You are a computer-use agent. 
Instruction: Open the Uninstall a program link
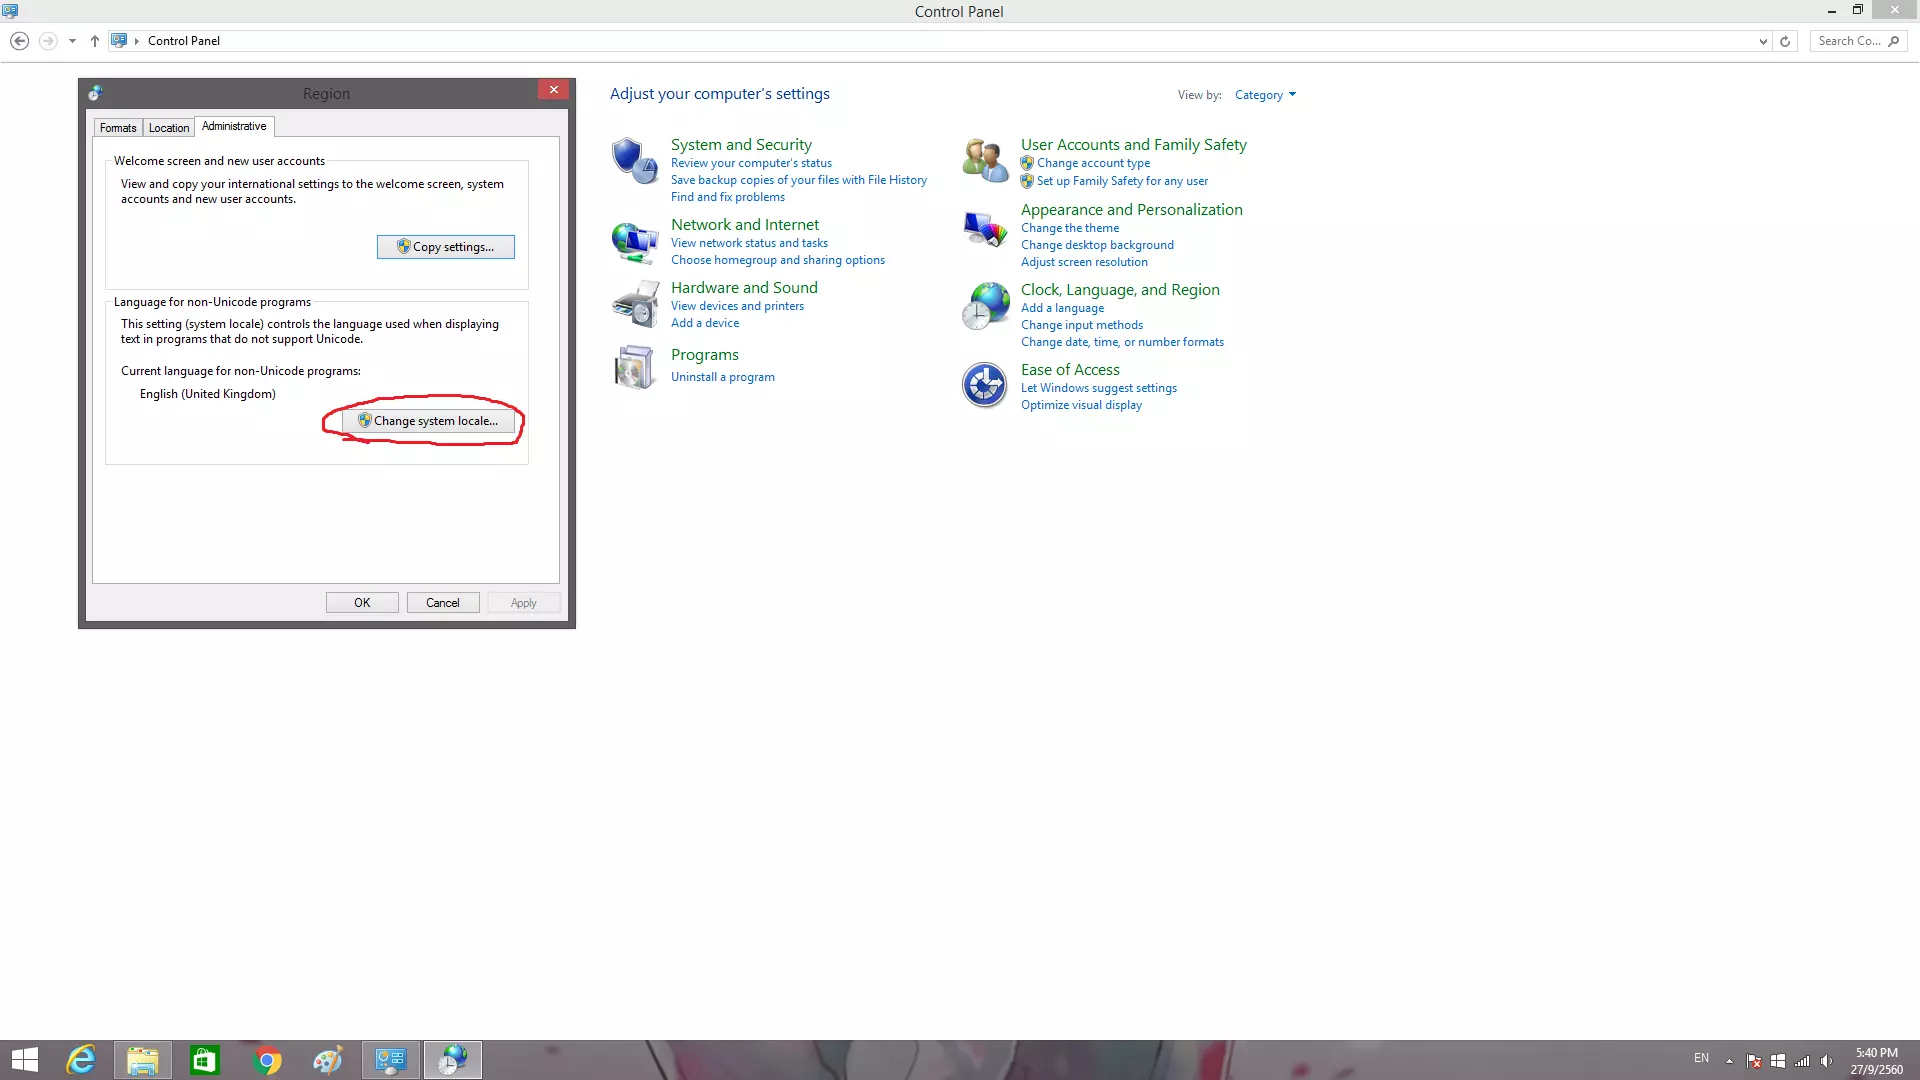pyautogui.click(x=722, y=377)
